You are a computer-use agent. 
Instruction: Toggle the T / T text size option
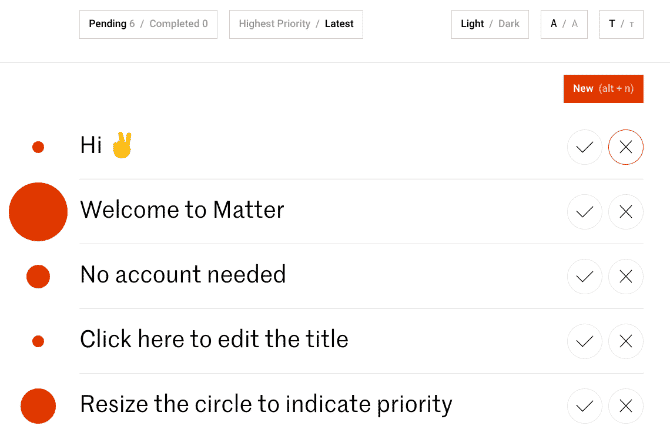[x=621, y=24]
